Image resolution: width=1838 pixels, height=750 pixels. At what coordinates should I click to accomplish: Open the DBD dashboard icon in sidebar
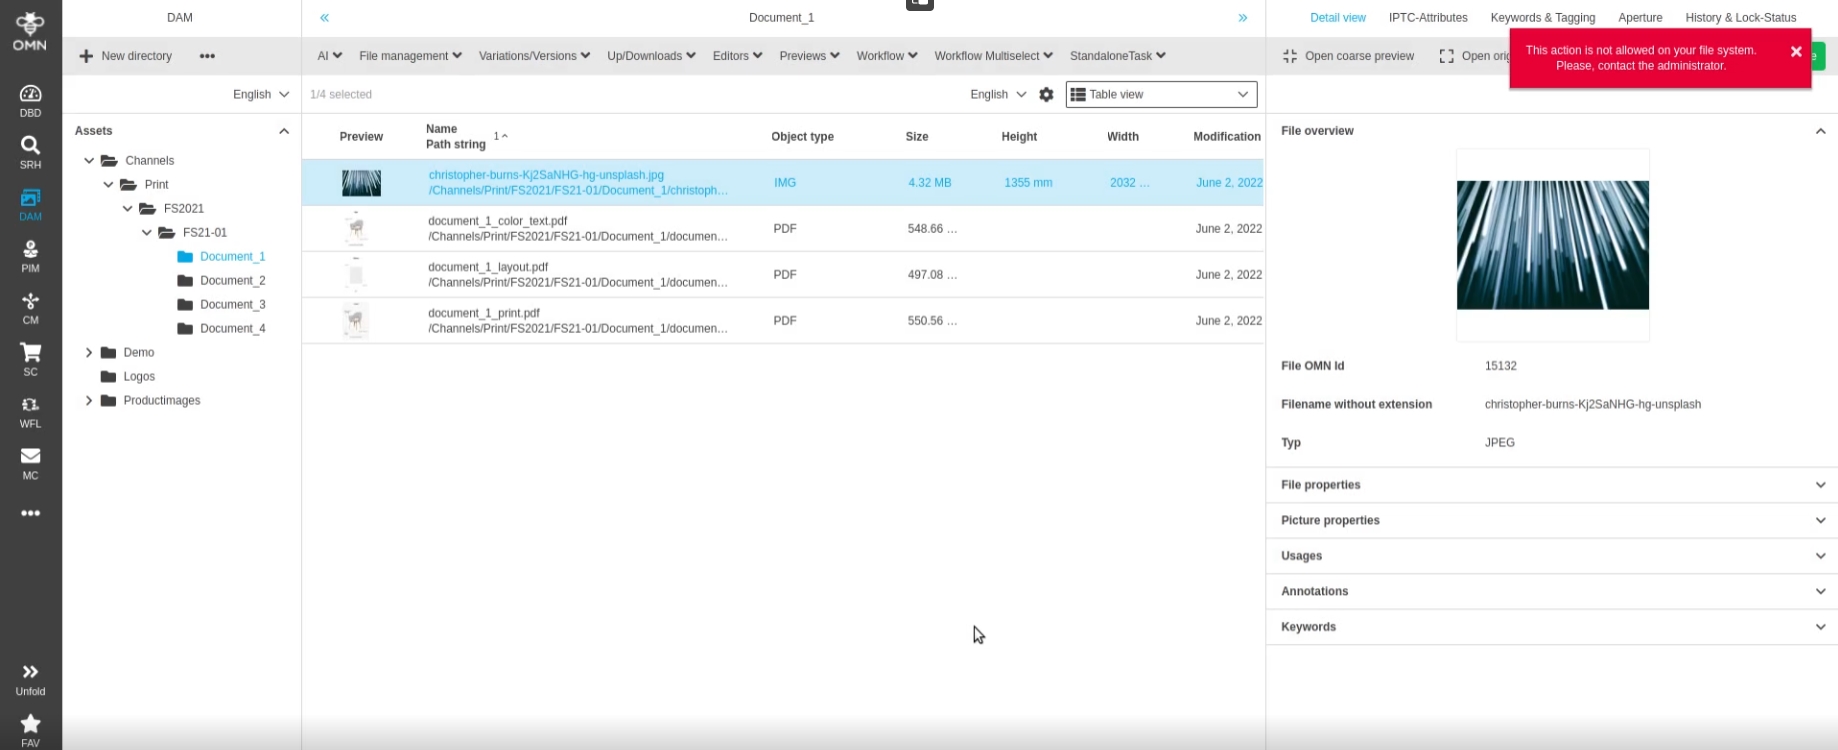tap(30, 100)
